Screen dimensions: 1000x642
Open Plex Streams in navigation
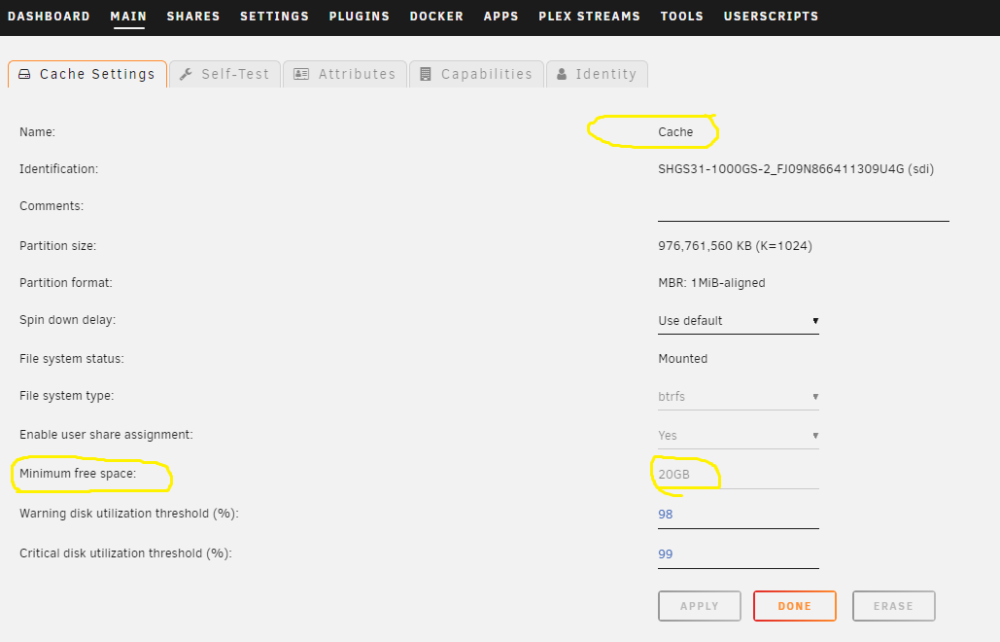(589, 16)
